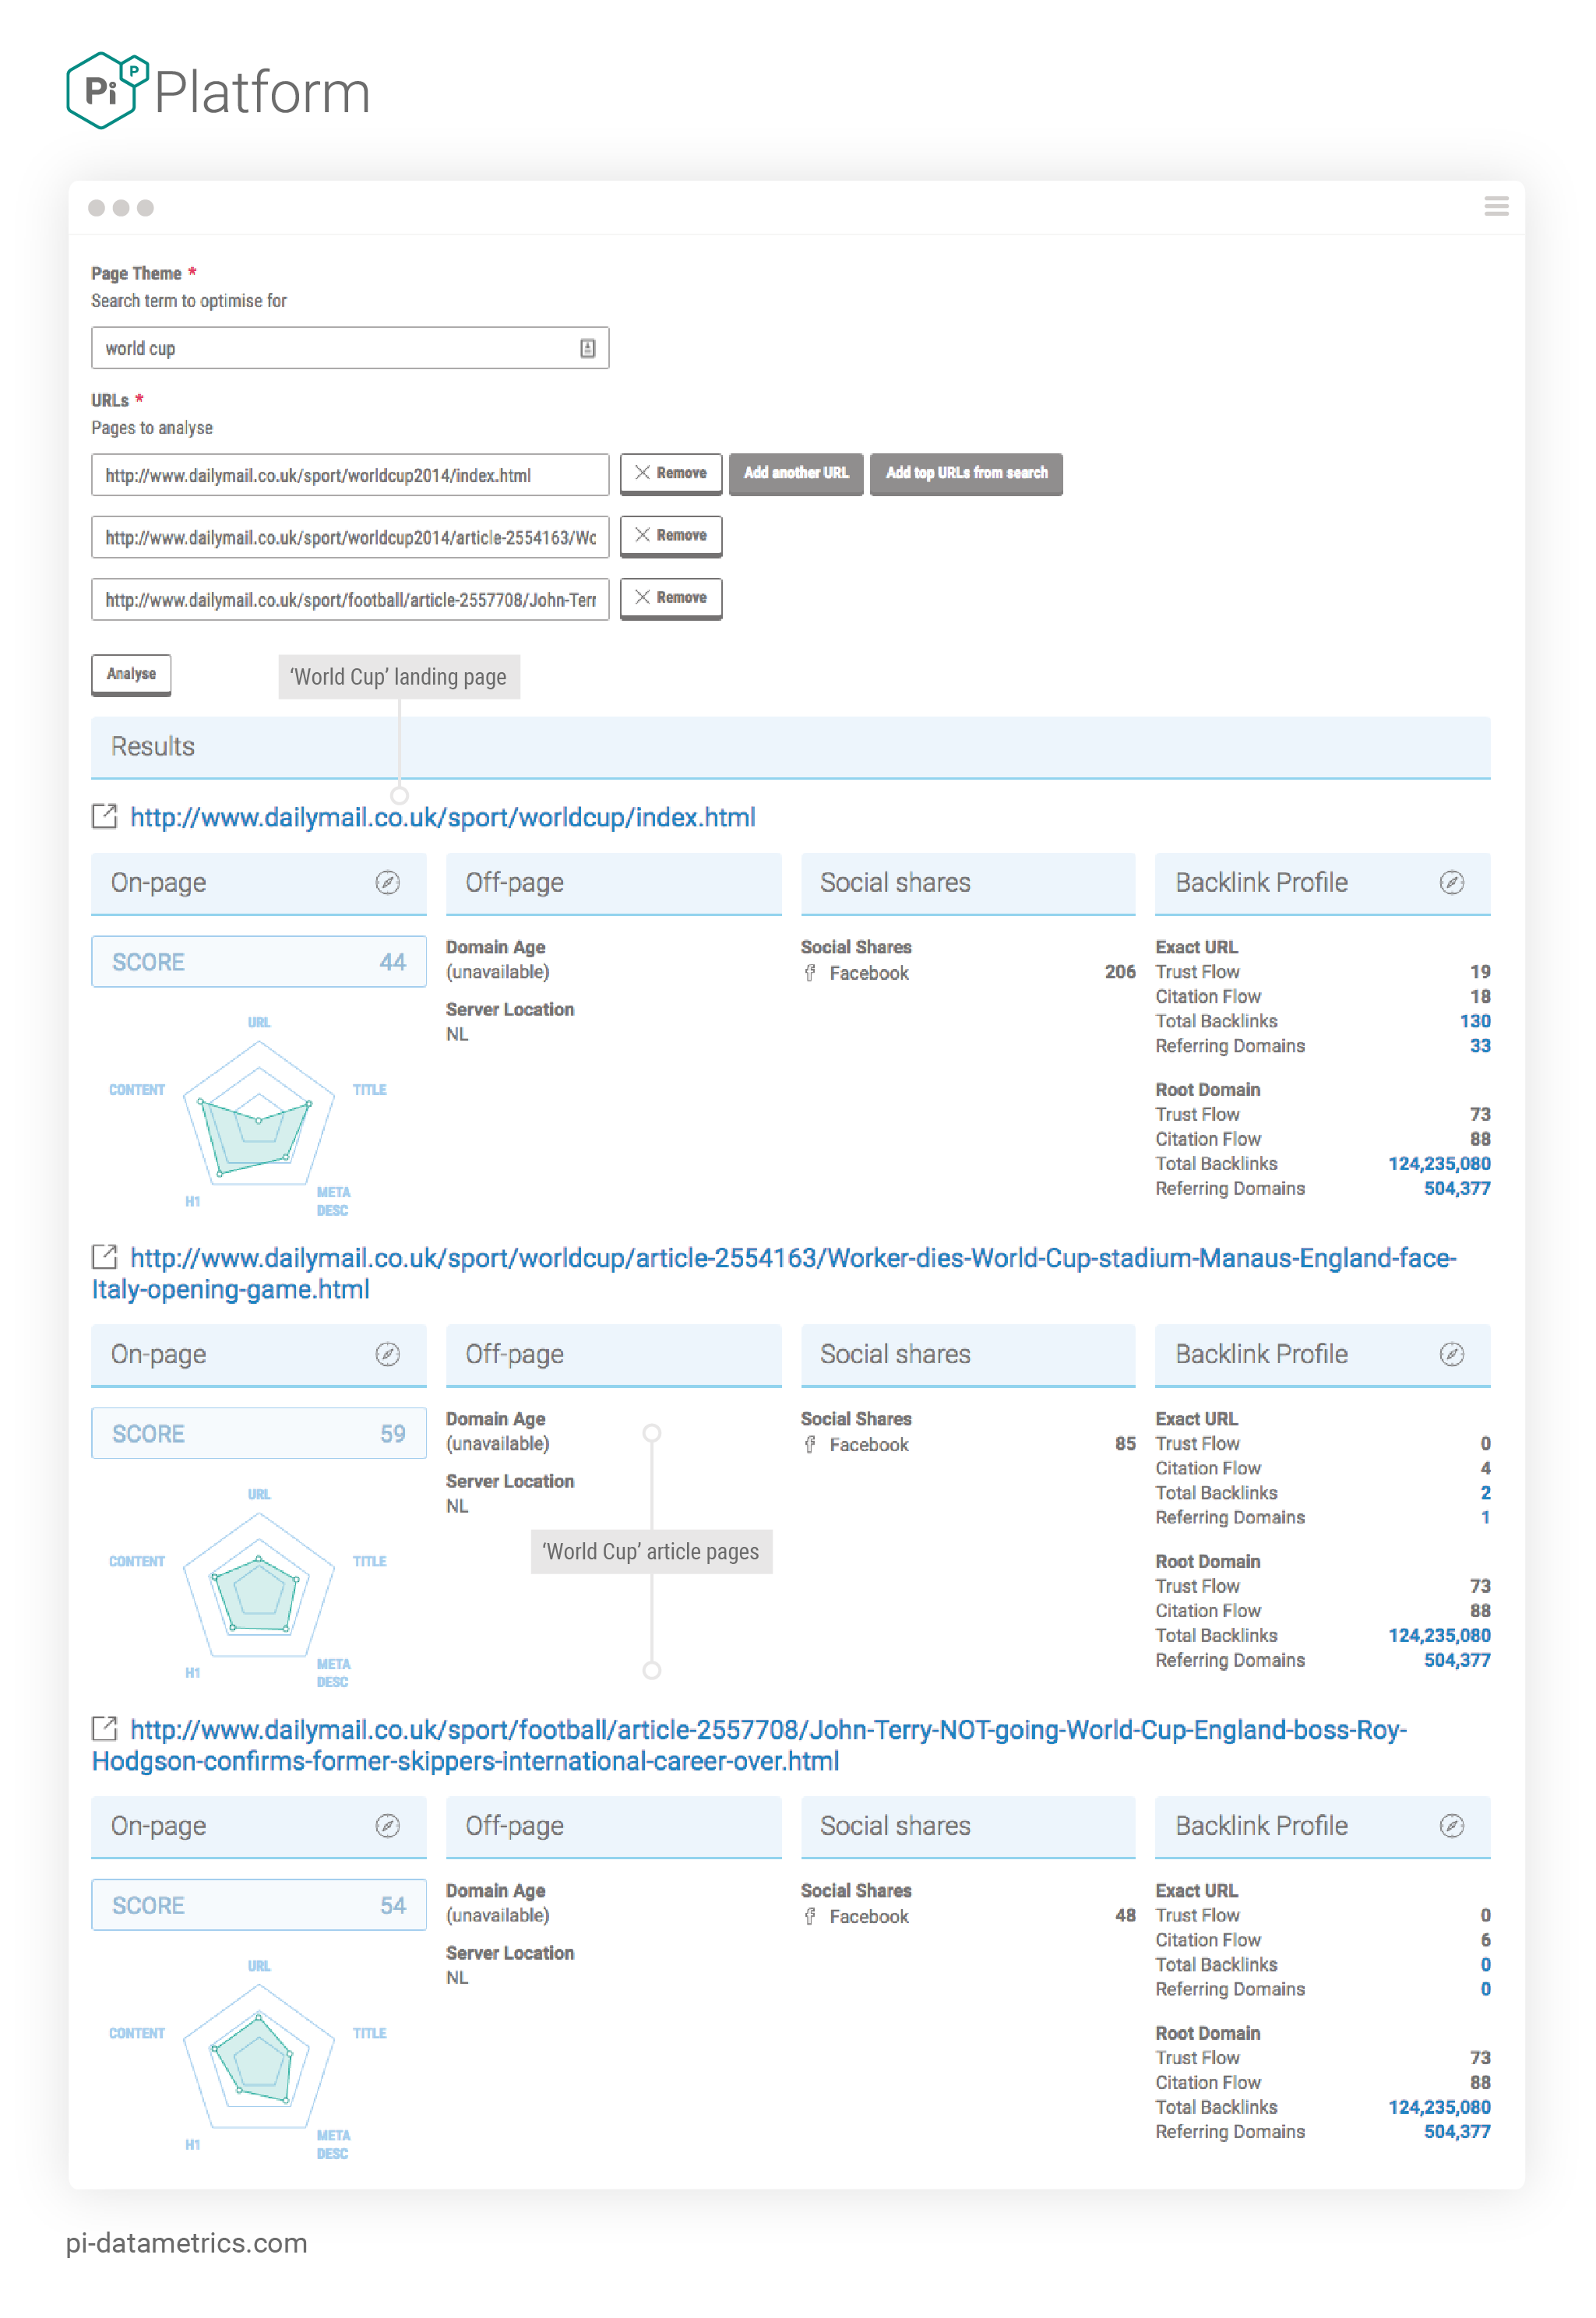Click the third result's Social shares header
The height and width of the screenshot is (2318, 1596).
[968, 1827]
